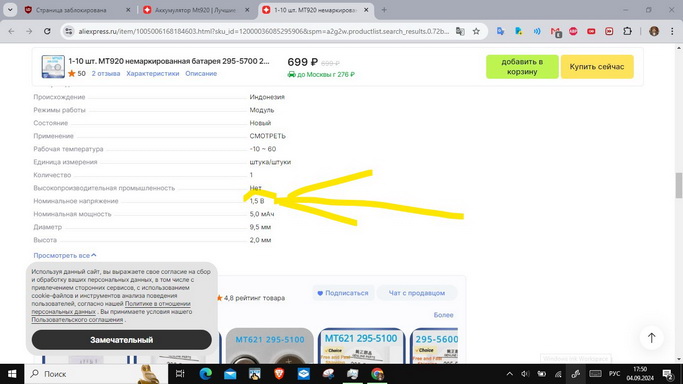Click the translate page icon in address bar
The image size is (683, 384).
[x=460, y=31]
